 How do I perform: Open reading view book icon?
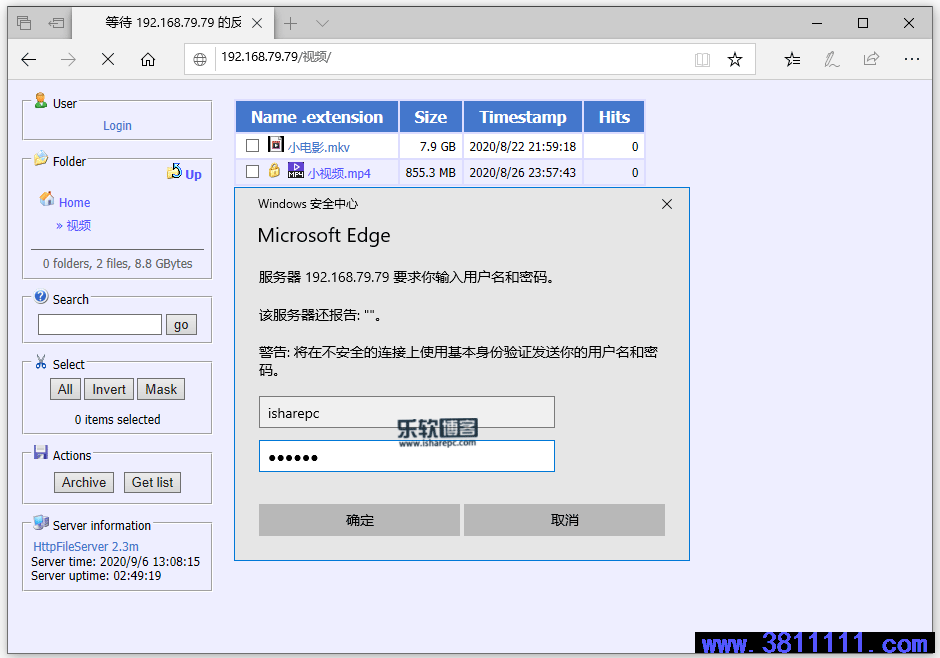pyautogui.click(x=703, y=59)
